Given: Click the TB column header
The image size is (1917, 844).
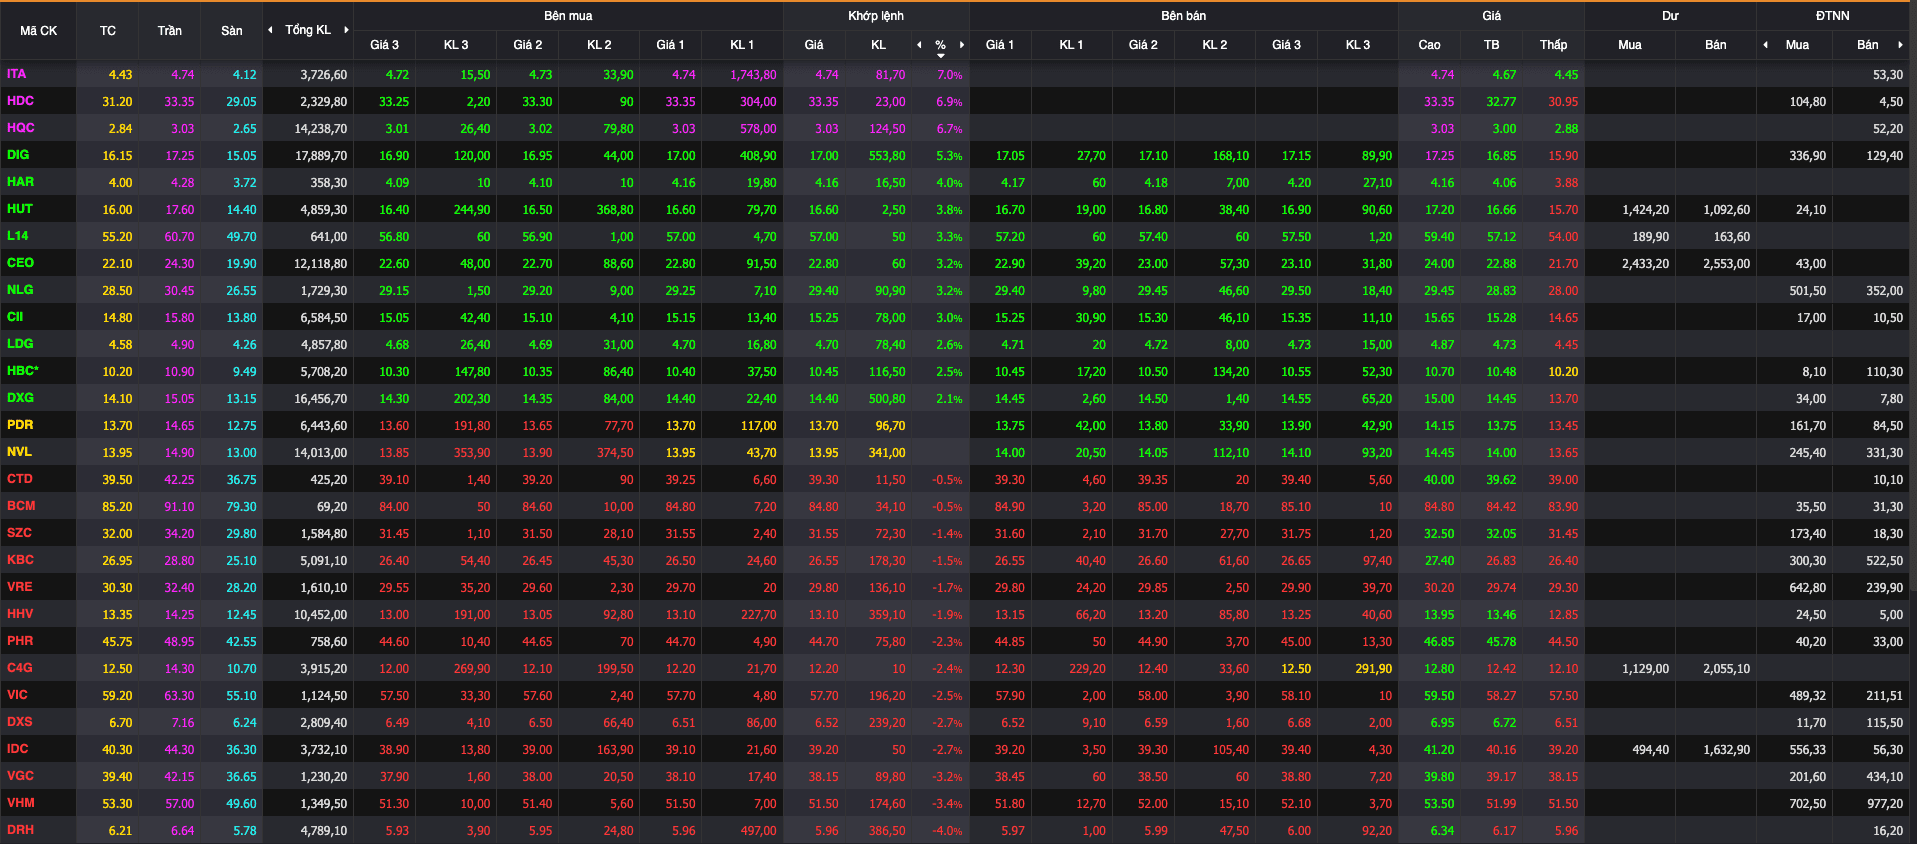Looking at the screenshot, I should 1492,45.
